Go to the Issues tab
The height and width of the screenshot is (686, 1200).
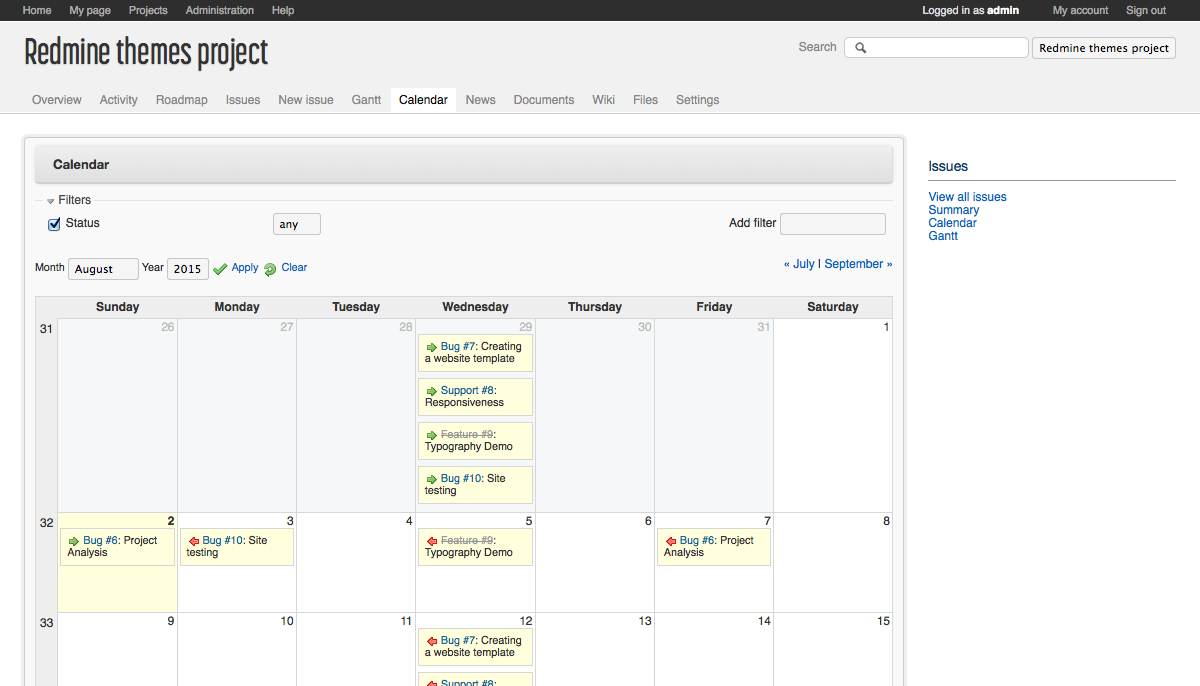coord(243,100)
